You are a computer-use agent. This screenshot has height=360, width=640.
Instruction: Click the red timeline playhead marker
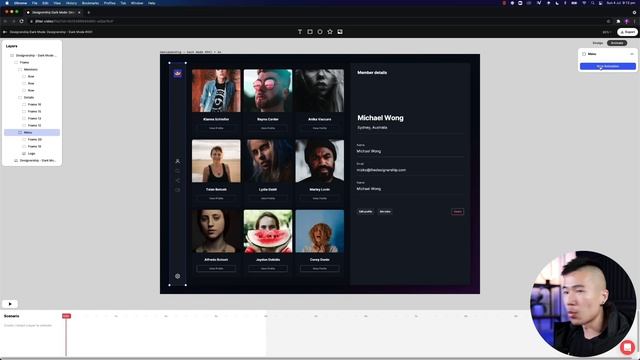[x=66, y=316]
